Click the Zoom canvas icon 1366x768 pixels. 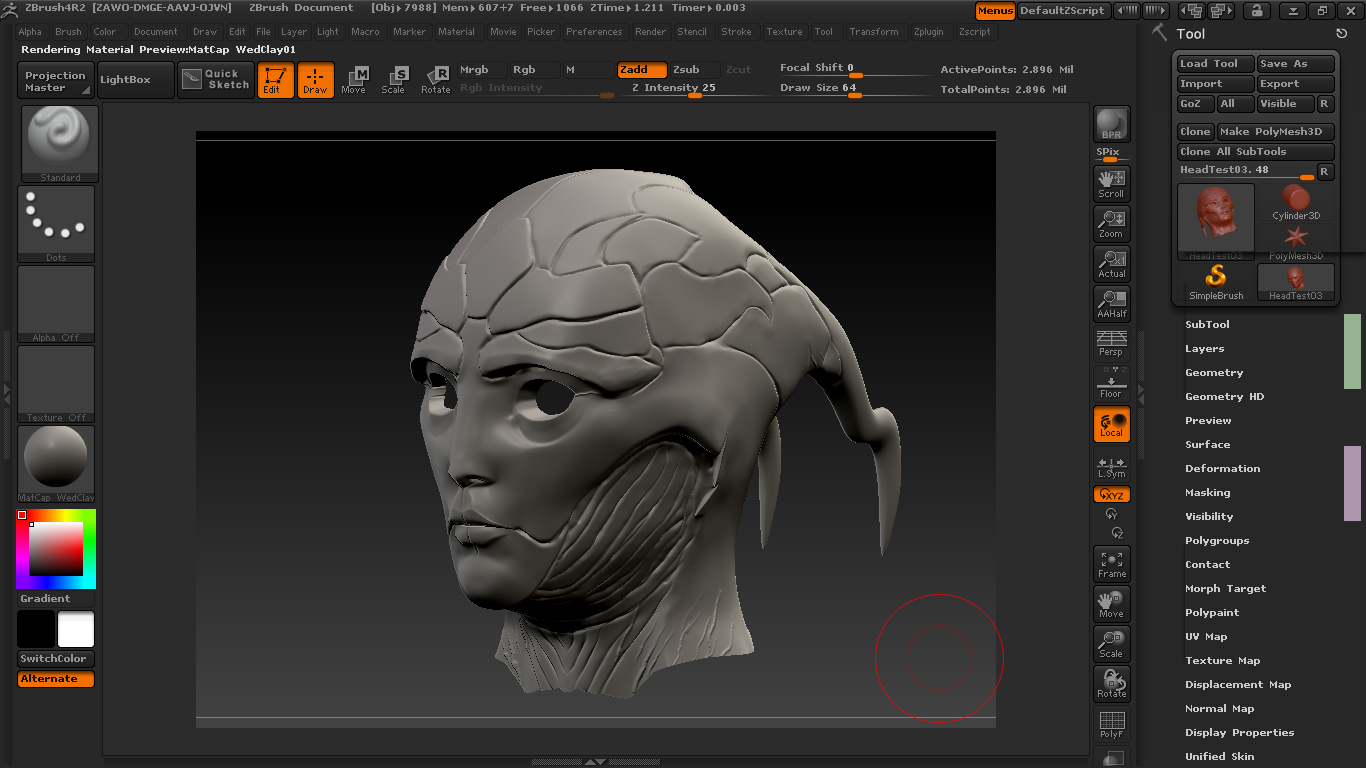click(x=1111, y=223)
